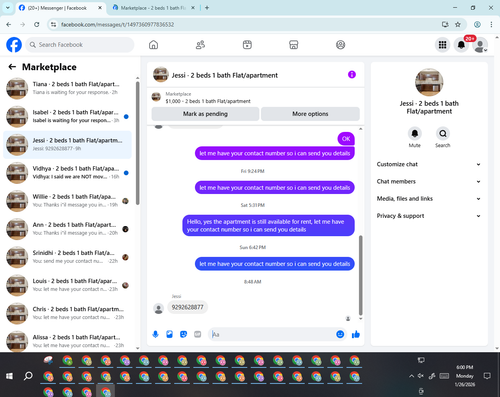Open the Reels video icon in navigation
Screen dimensions: 500x397
pos(247,45)
